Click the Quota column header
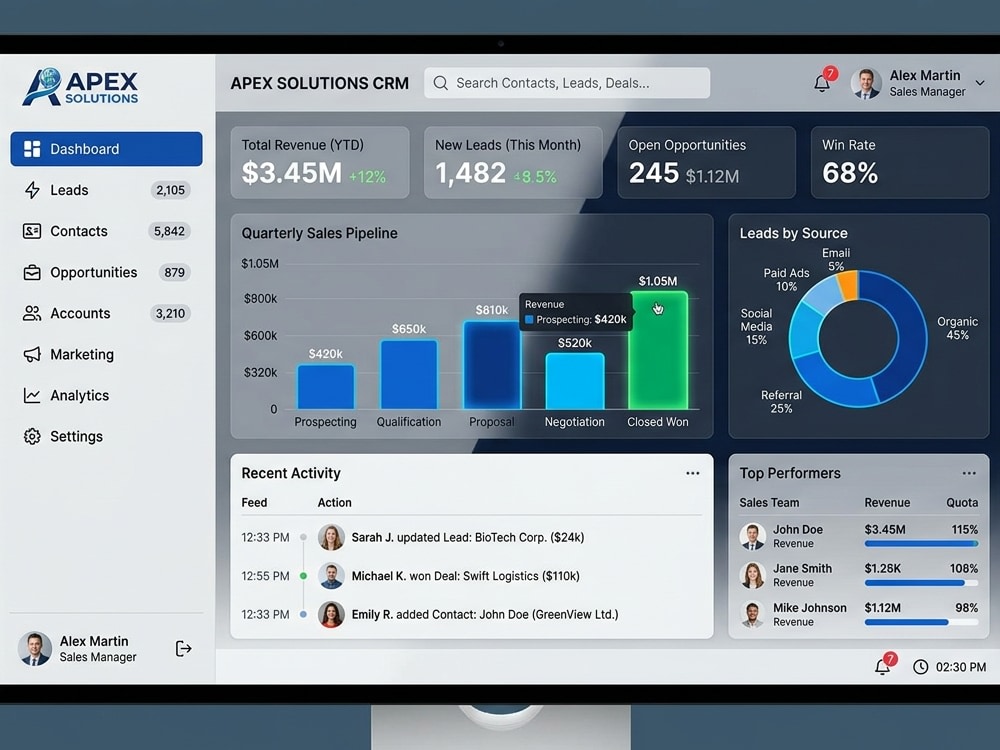The image size is (1000, 750). tap(962, 503)
